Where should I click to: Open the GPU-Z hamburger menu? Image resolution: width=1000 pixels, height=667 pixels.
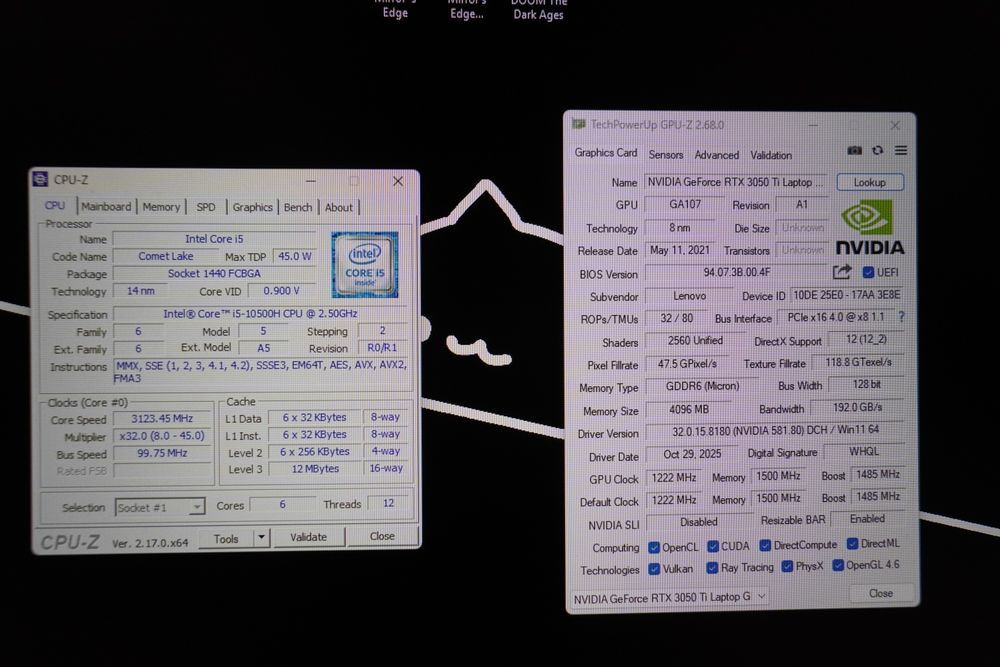901,150
